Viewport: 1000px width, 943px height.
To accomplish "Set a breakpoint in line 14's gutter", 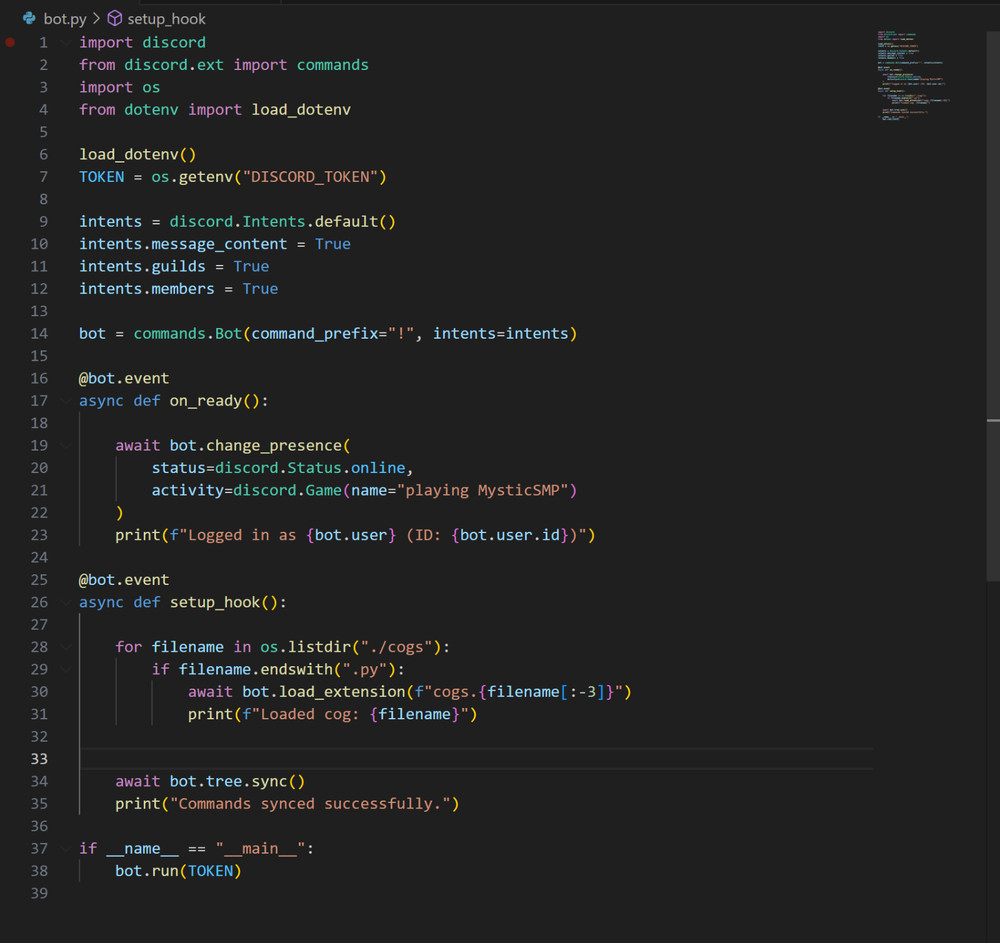I will (12, 333).
